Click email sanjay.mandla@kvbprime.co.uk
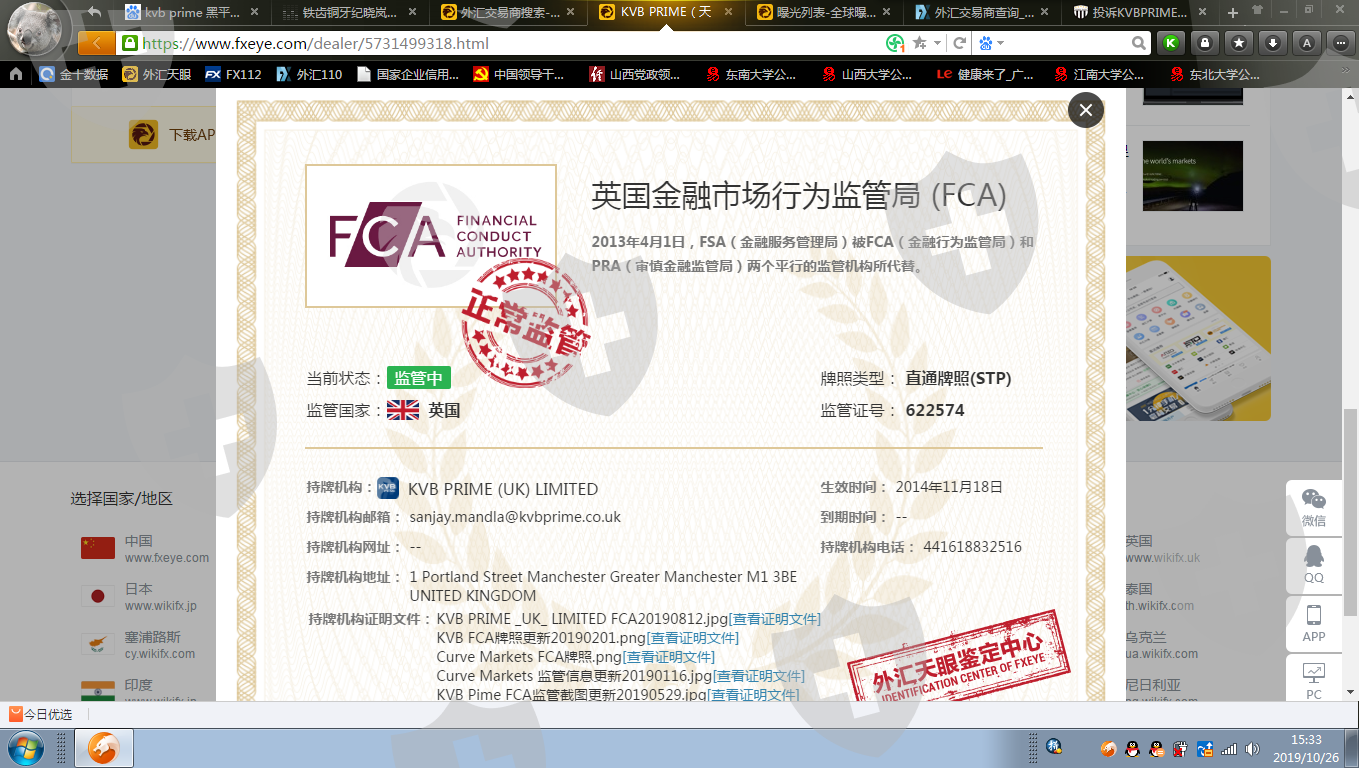This screenshot has width=1359, height=768. click(x=515, y=517)
